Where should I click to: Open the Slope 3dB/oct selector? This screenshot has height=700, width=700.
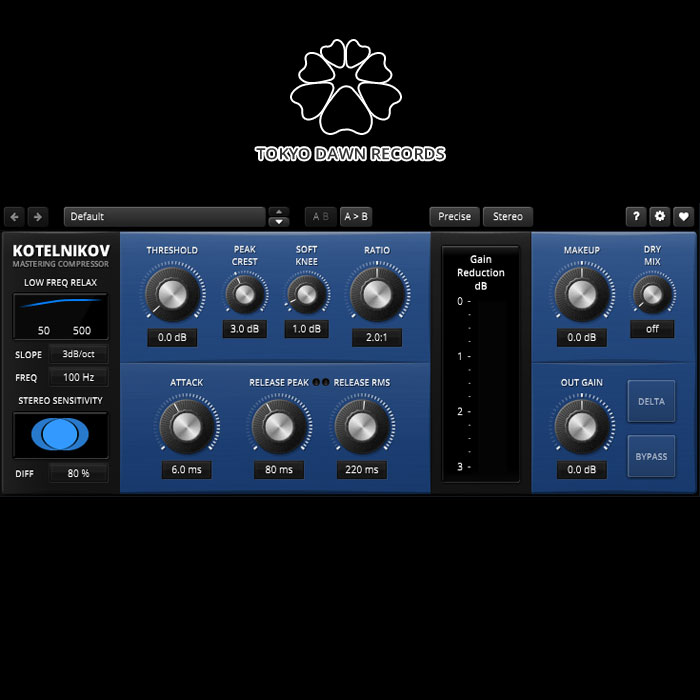[79, 354]
